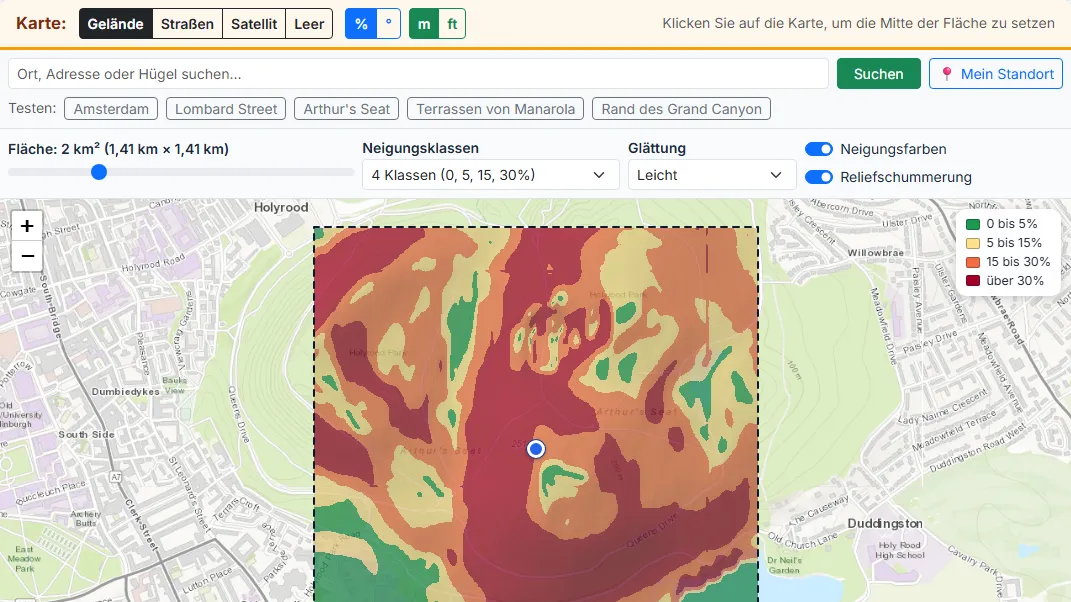The image size is (1071, 602).
Task: Click the South Side label on the map
Action: pos(86,435)
